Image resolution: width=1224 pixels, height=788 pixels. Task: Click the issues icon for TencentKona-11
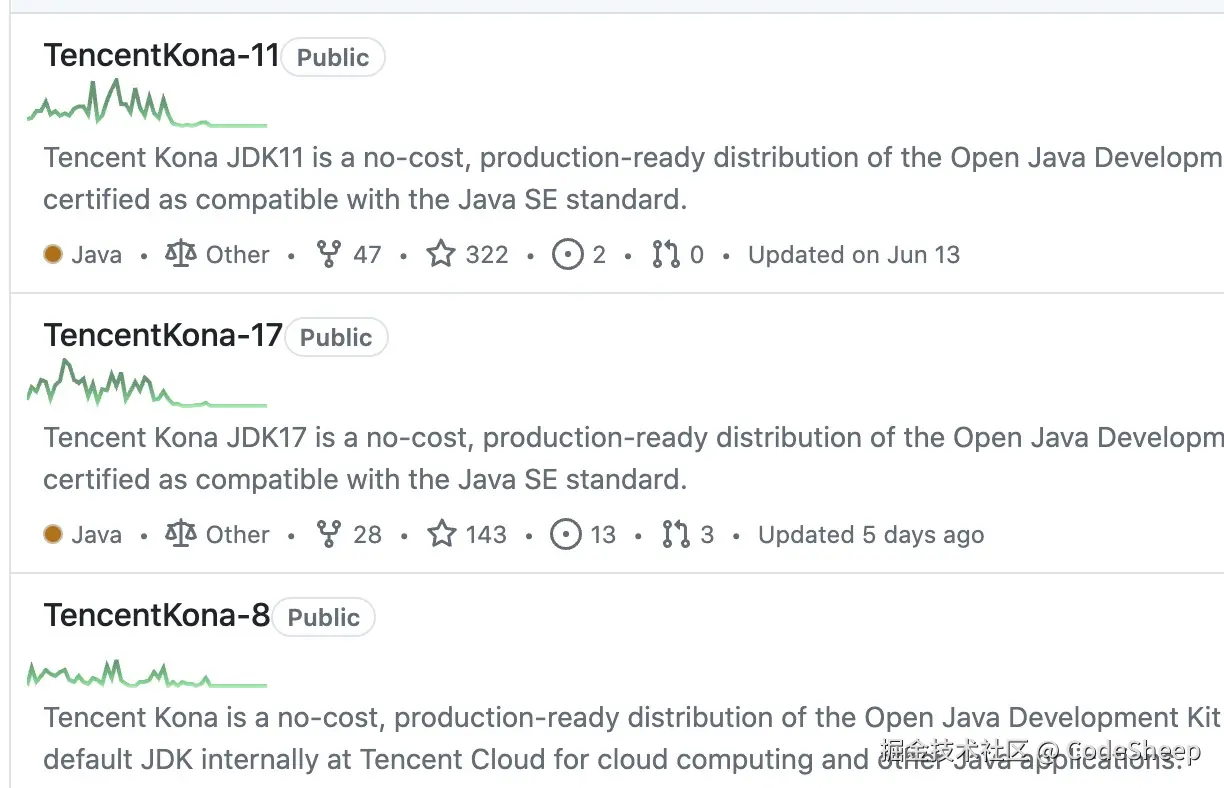click(x=567, y=255)
